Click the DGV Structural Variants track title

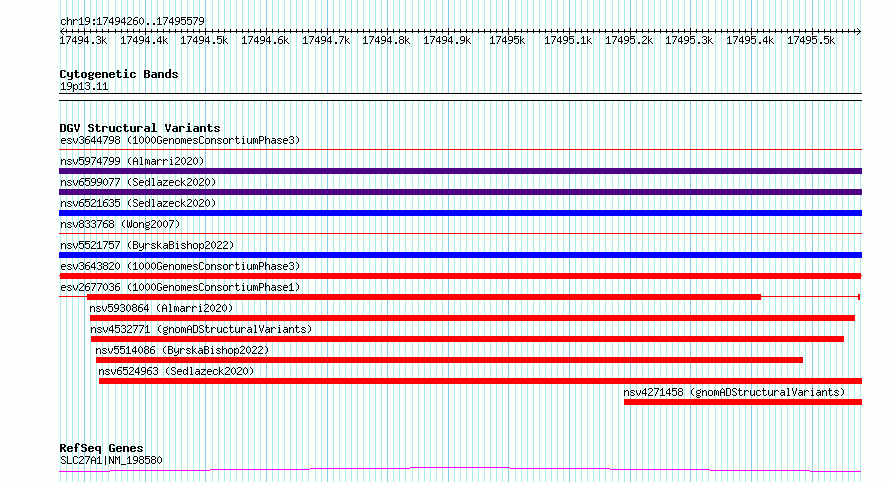(140, 128)
